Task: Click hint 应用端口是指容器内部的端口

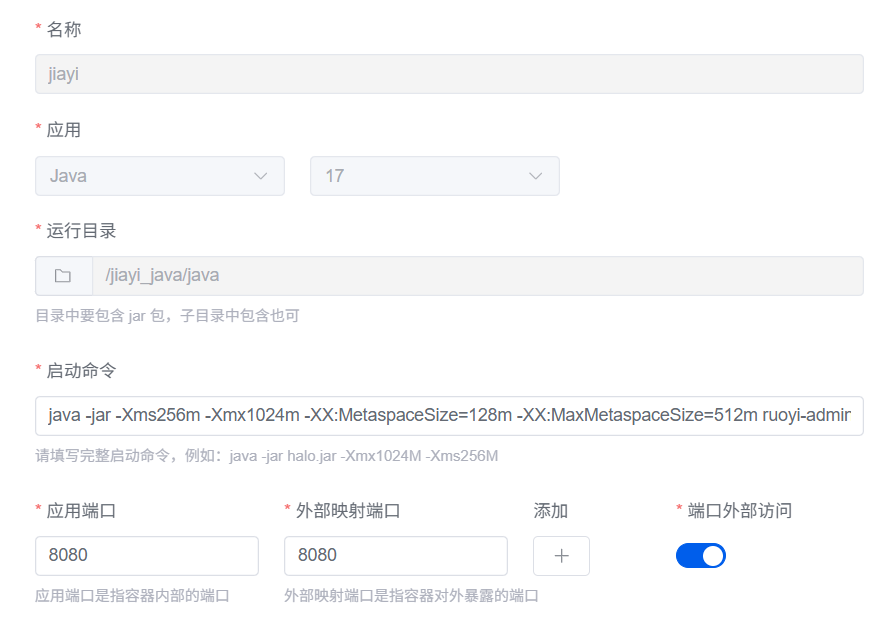Action: [132, 596]
